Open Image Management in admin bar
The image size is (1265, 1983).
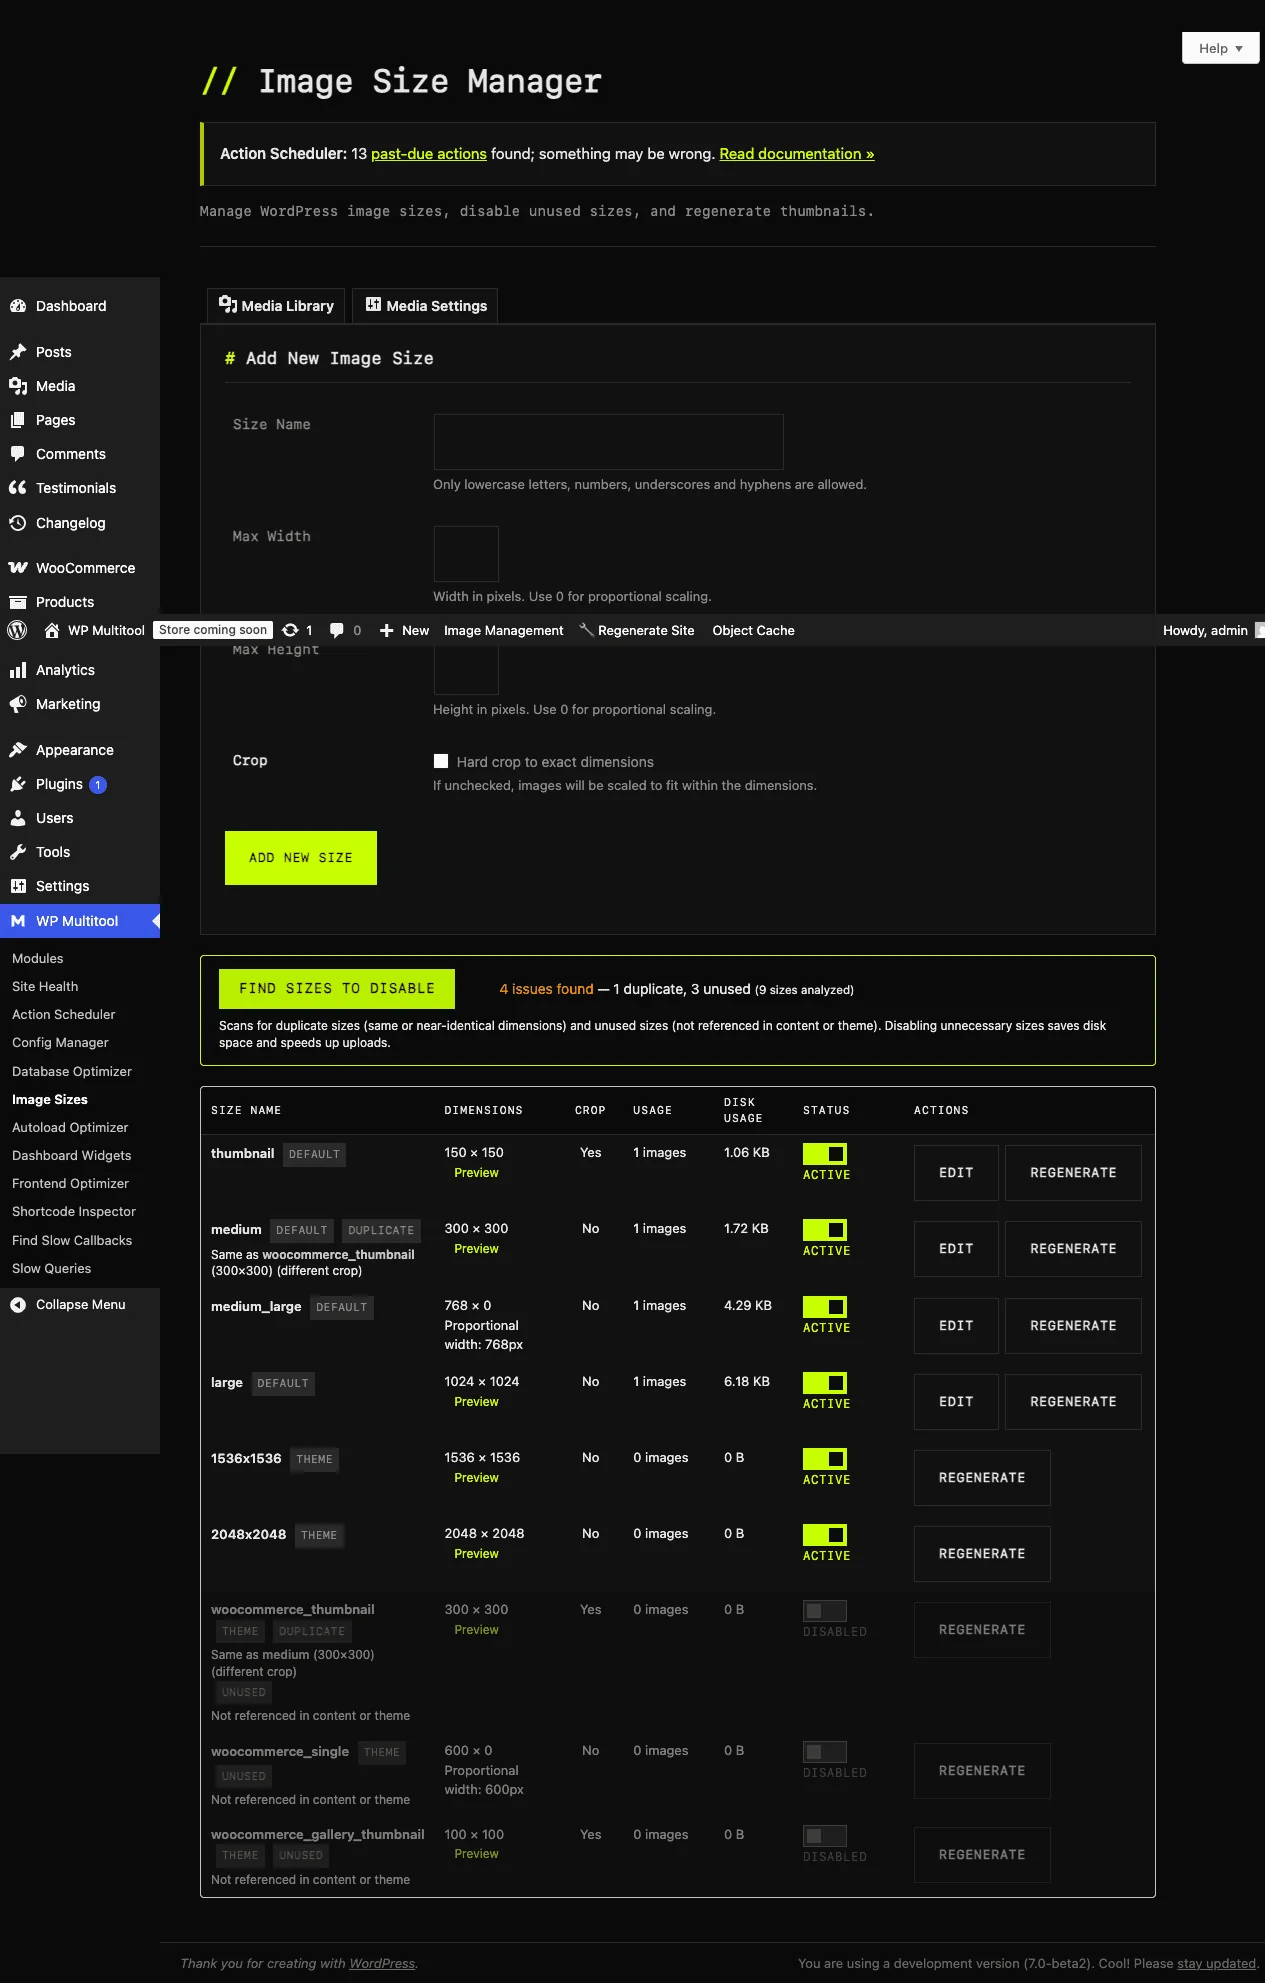pyautogui.click(x=503, y=630)
